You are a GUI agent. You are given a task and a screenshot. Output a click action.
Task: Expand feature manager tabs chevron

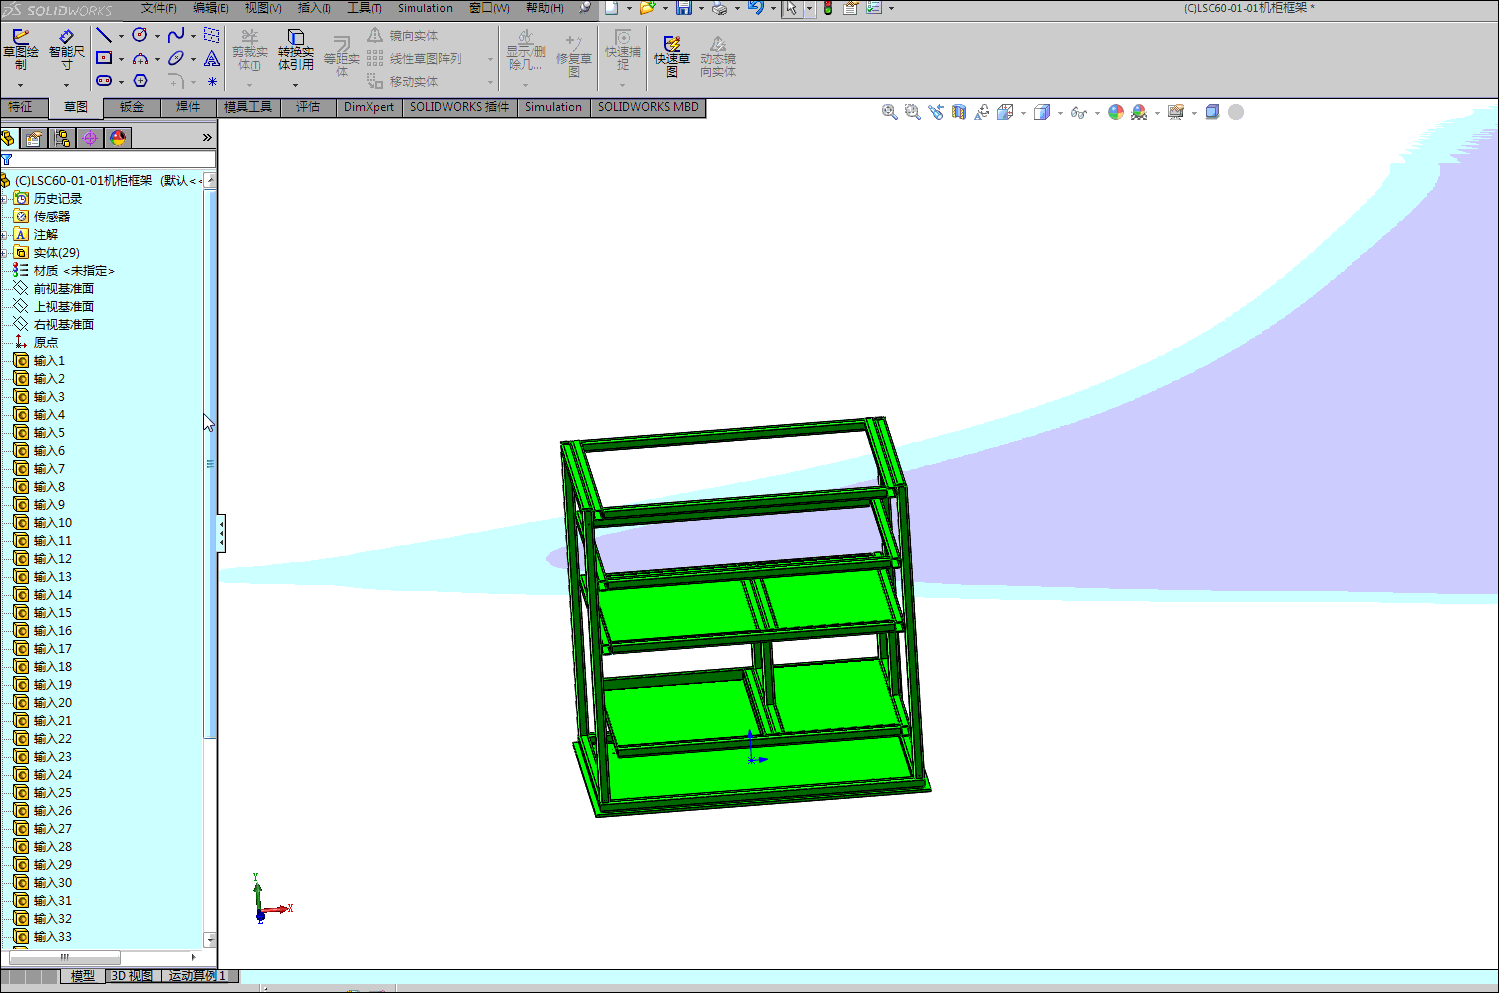207,138
